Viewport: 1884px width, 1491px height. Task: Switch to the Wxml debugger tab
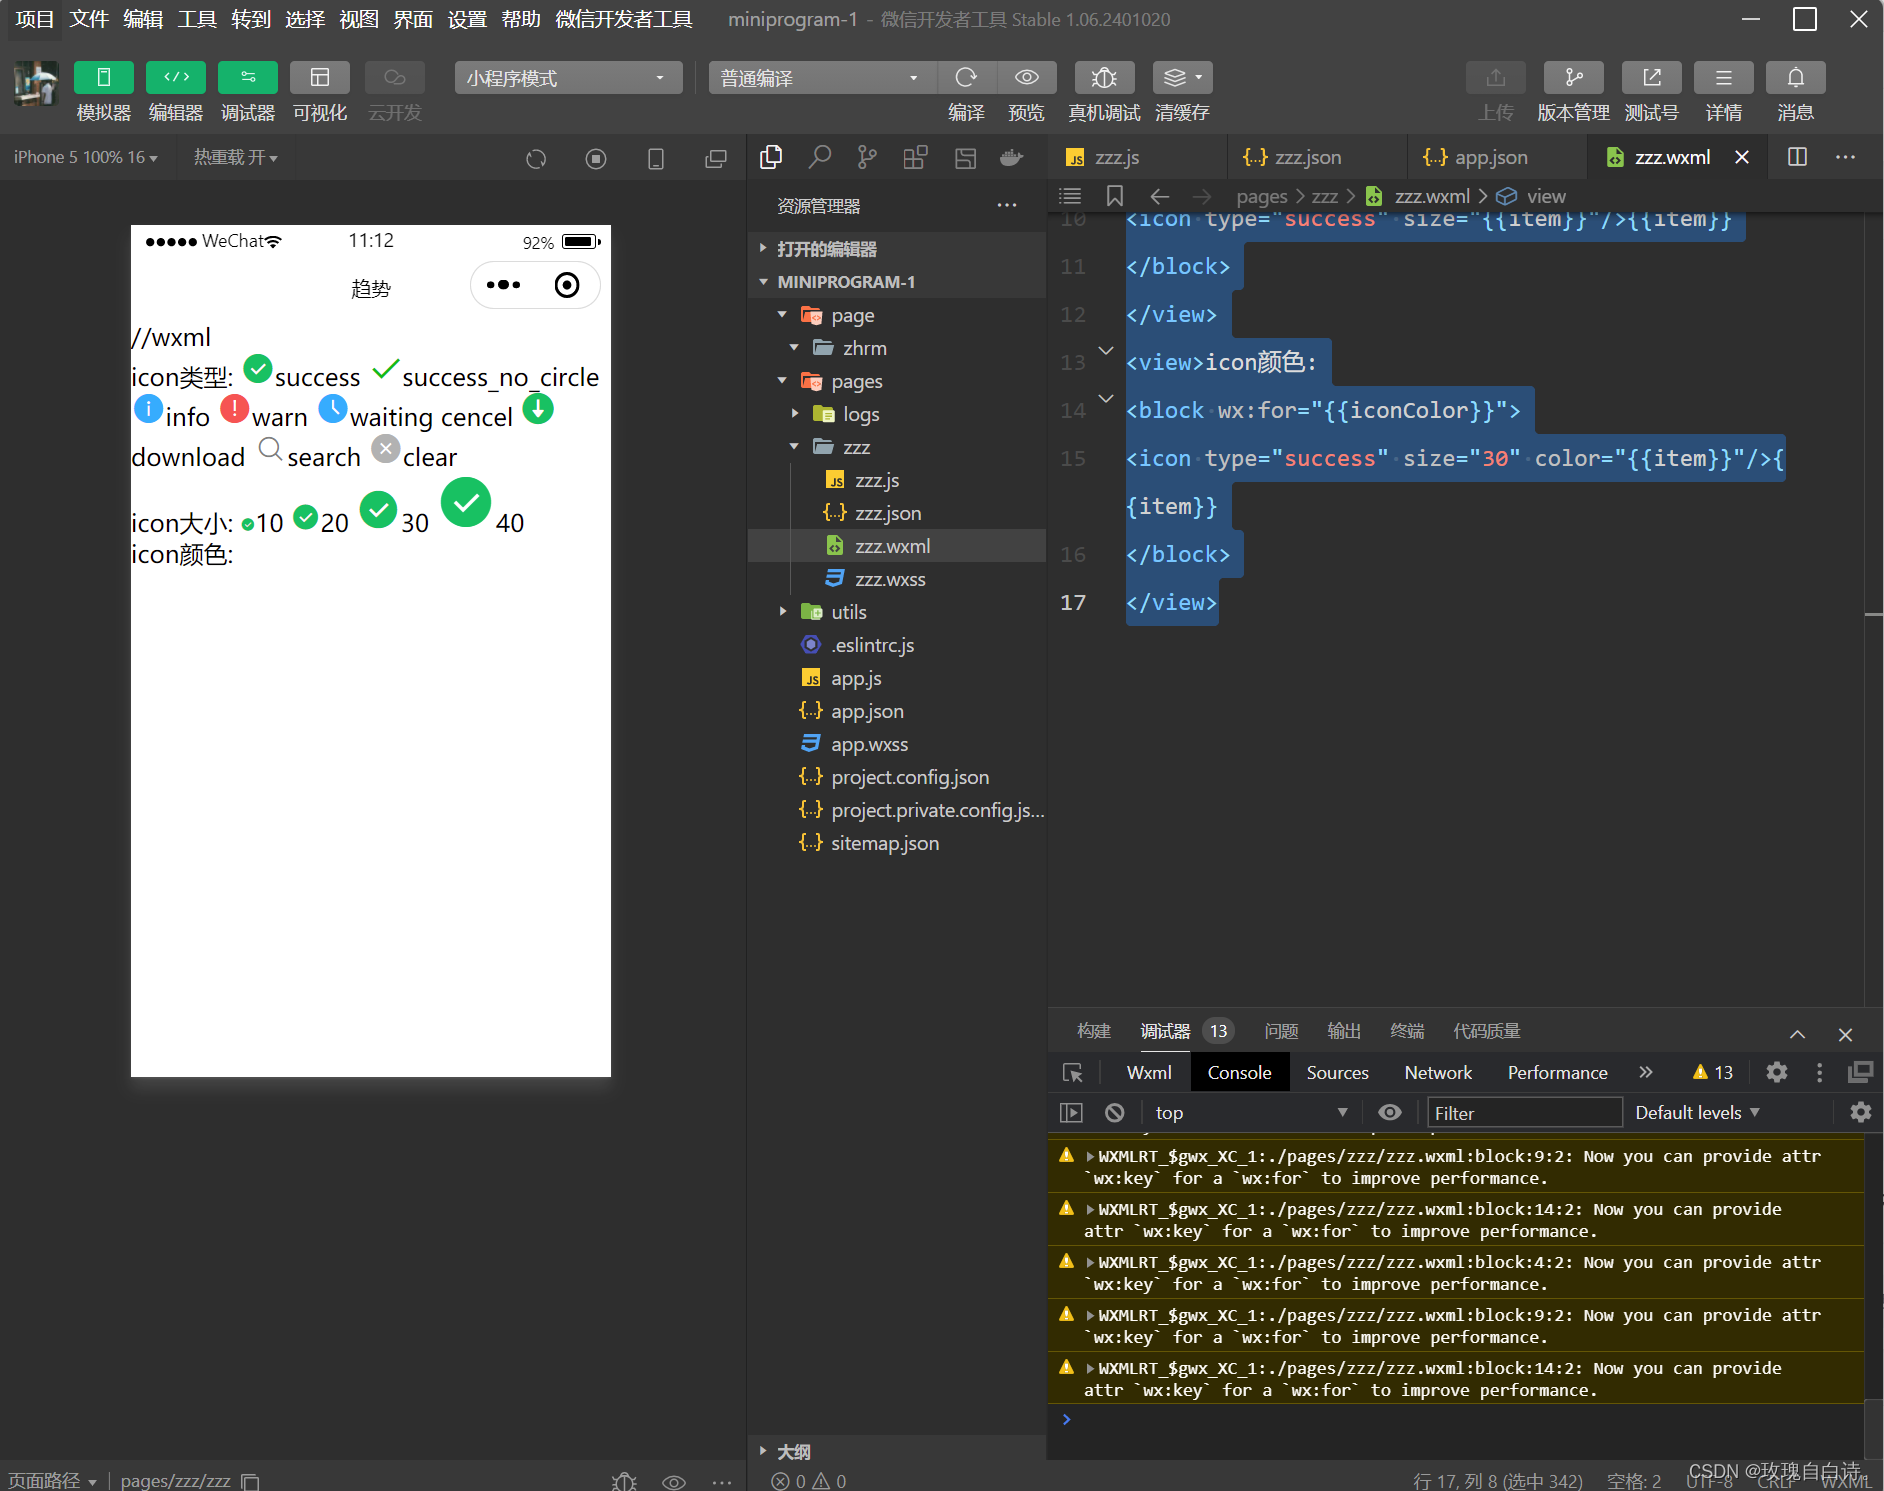[1148, 1072]
